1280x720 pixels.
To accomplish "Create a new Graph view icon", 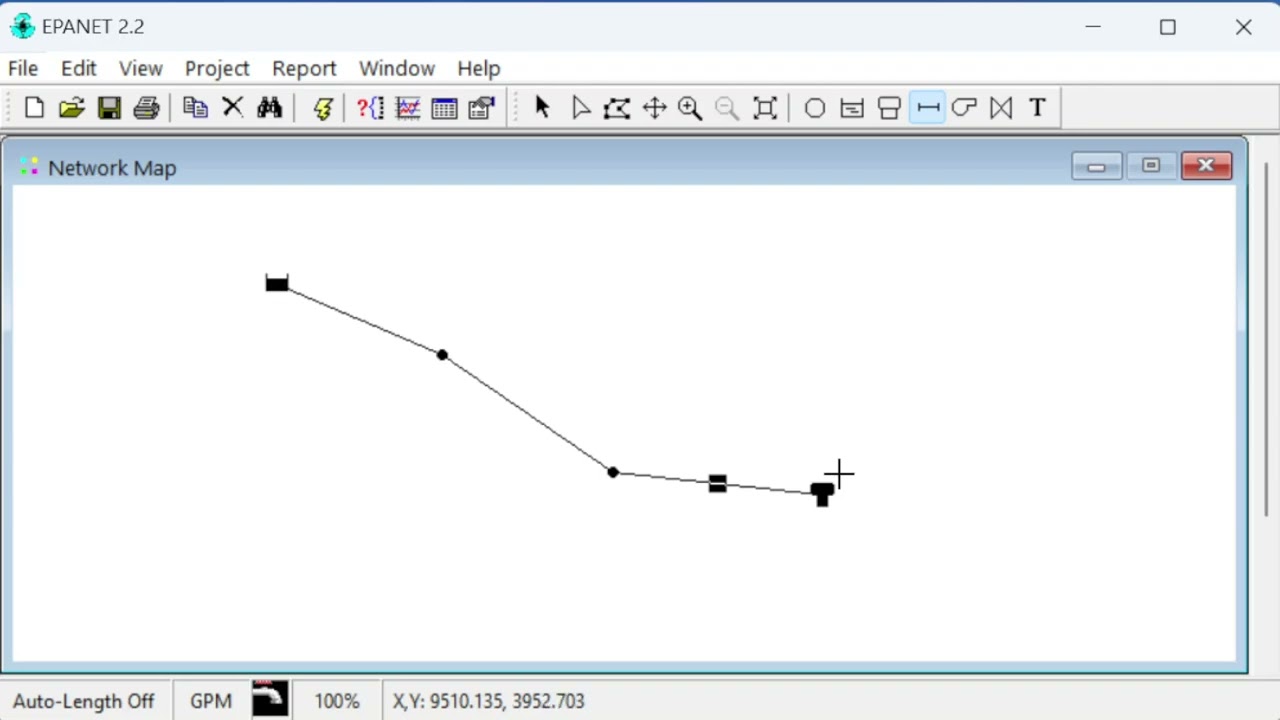I will click(x=408, y=108).
